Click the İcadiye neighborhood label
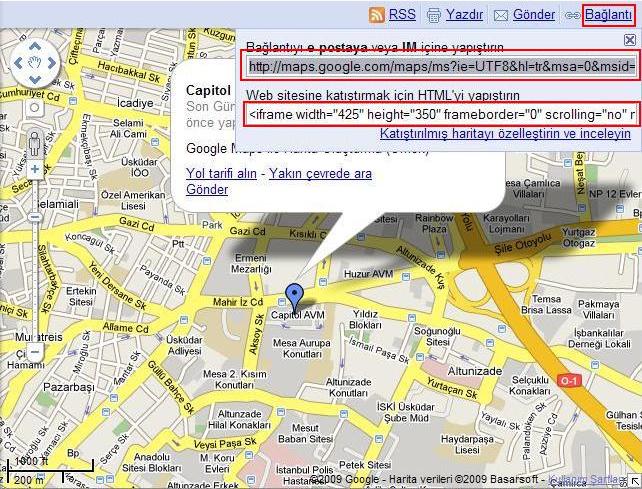This screenshot has width=642, height=489. [135, 103]
